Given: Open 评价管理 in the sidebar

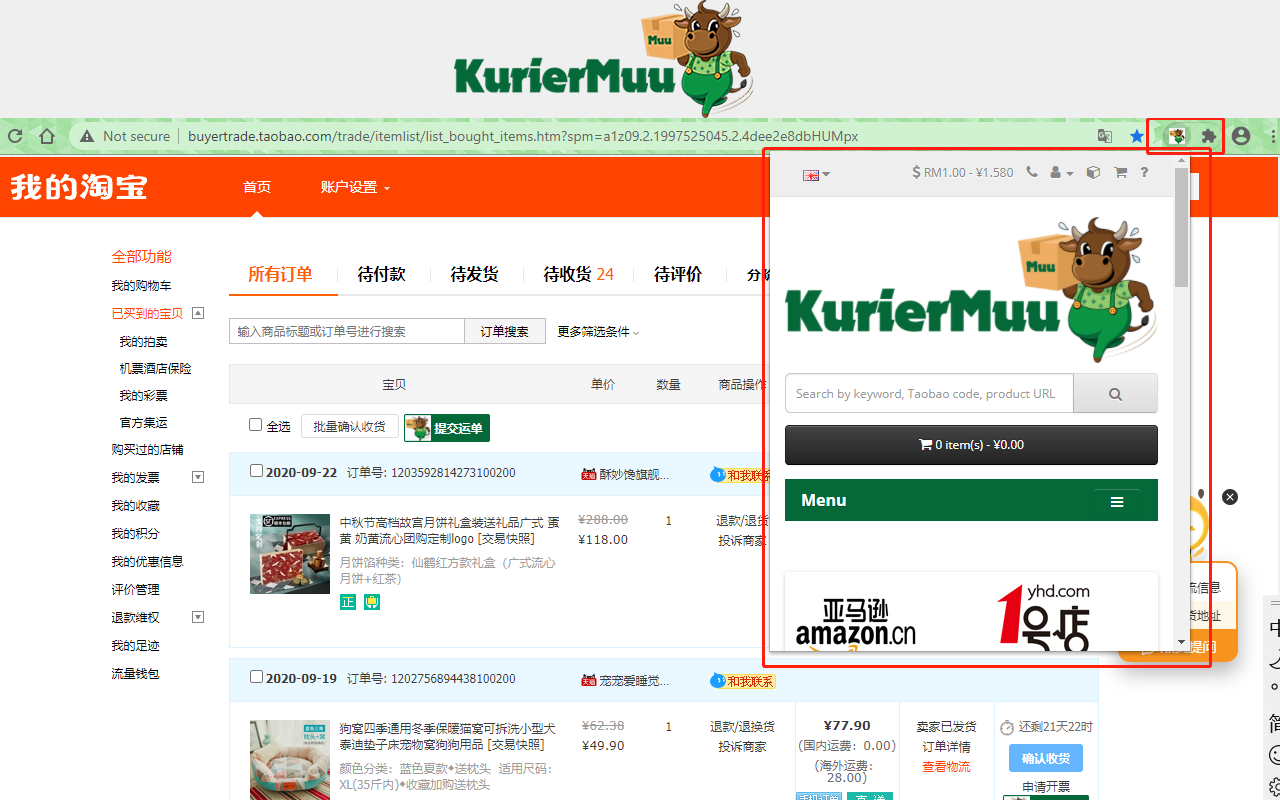Looking at the screenshot, I should [135, 589].
